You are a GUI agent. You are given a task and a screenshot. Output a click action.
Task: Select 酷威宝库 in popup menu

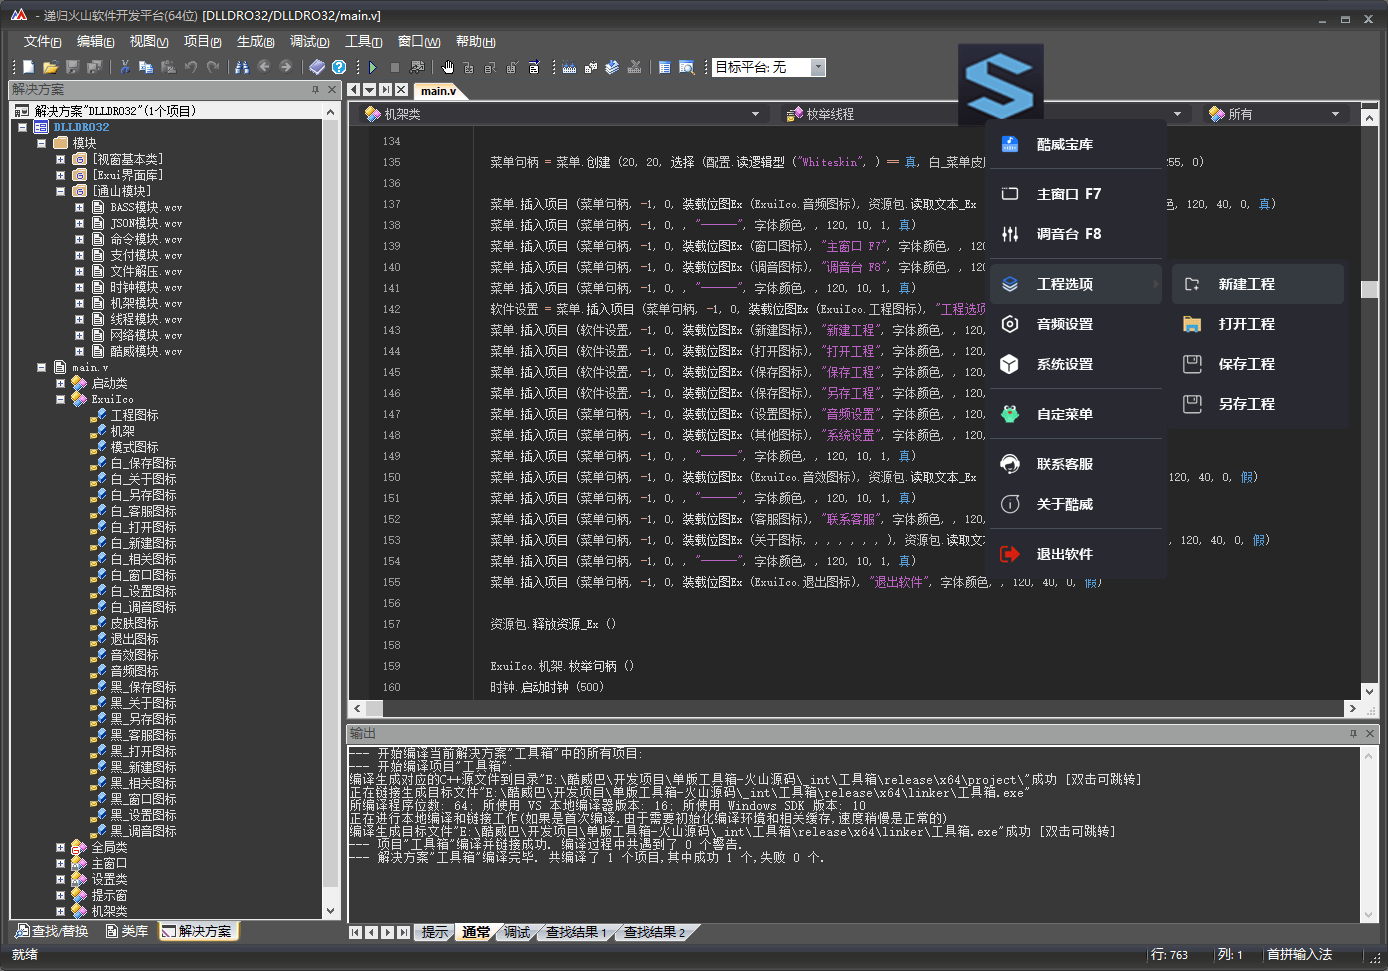pos(1076,144)
